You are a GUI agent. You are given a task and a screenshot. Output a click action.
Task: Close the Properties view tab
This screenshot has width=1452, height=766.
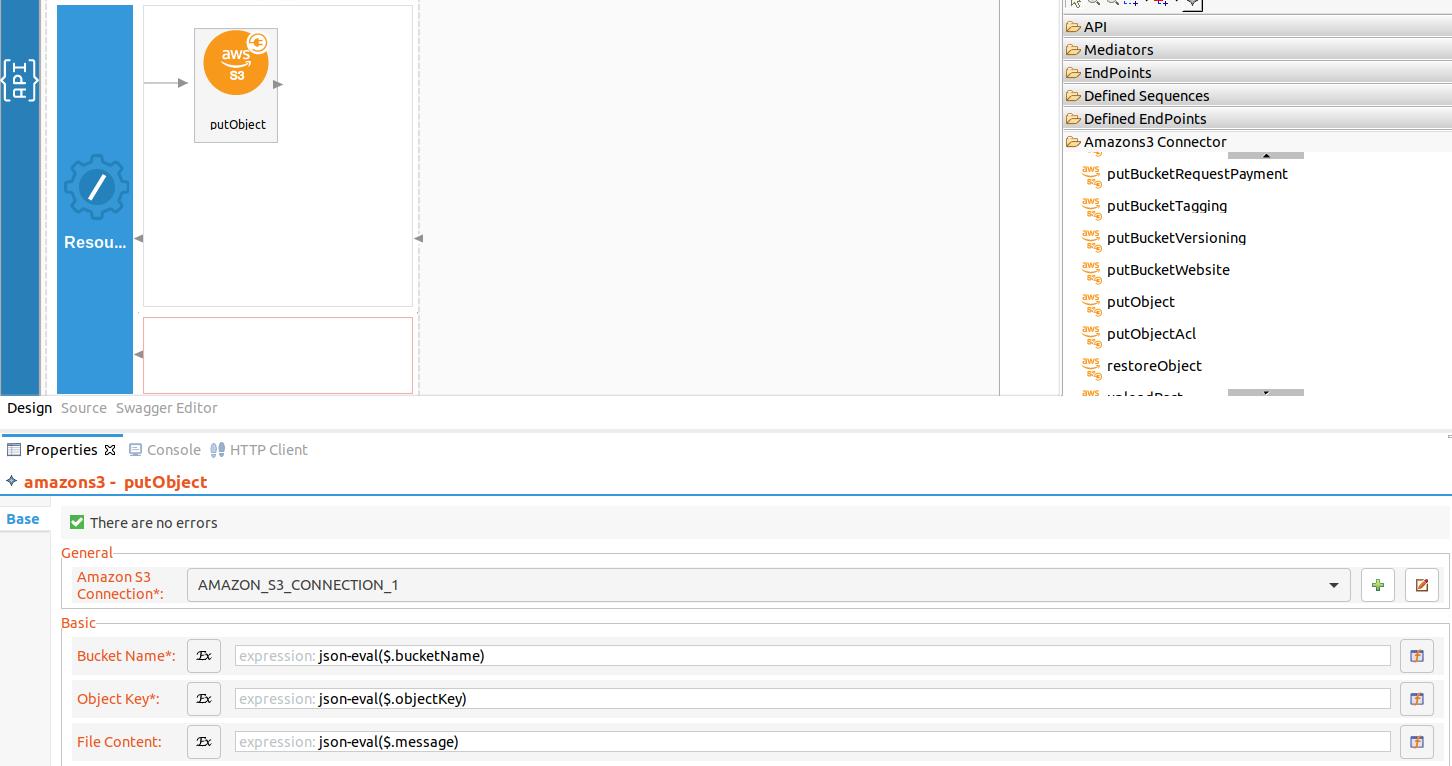point(110,450)
